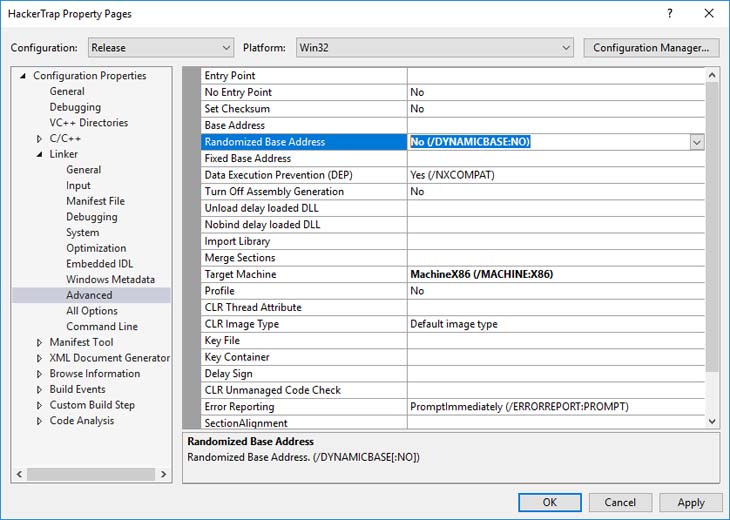
Task: Select General under Configuration Properties
Action: click(x=67, y=91)
